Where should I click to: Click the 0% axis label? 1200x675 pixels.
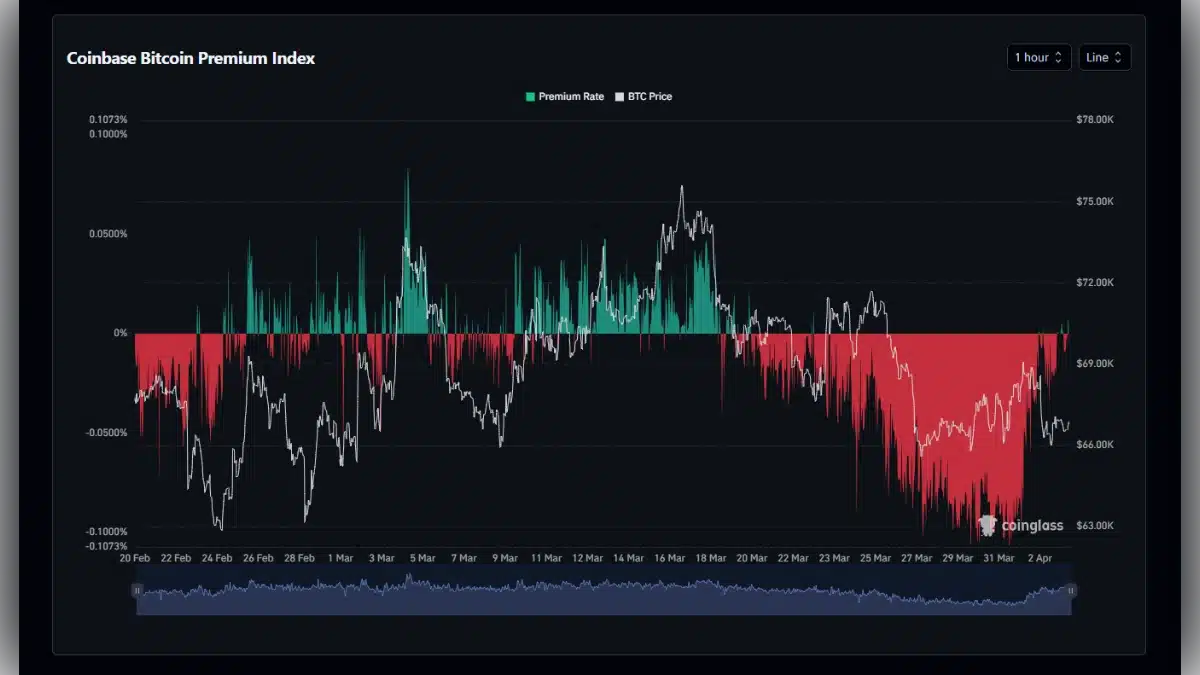[118, 333]
